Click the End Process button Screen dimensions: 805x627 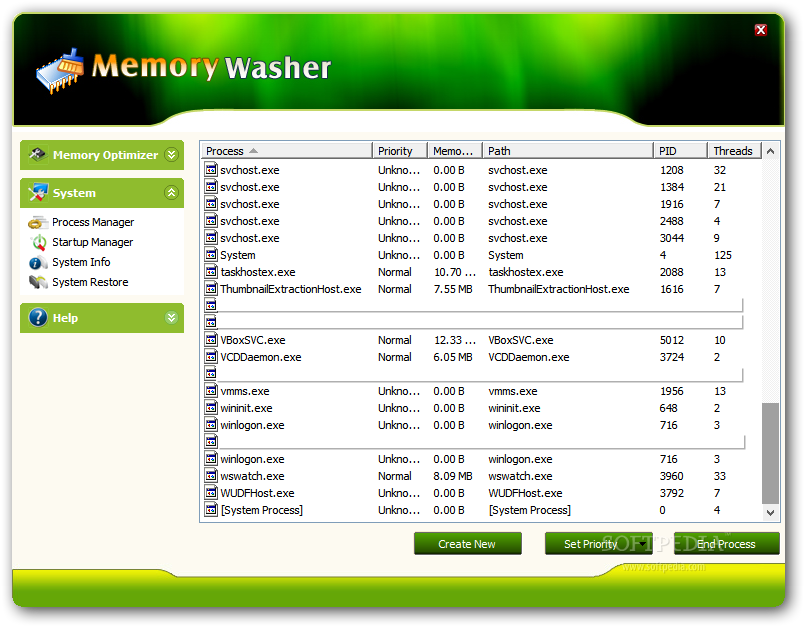726,544
